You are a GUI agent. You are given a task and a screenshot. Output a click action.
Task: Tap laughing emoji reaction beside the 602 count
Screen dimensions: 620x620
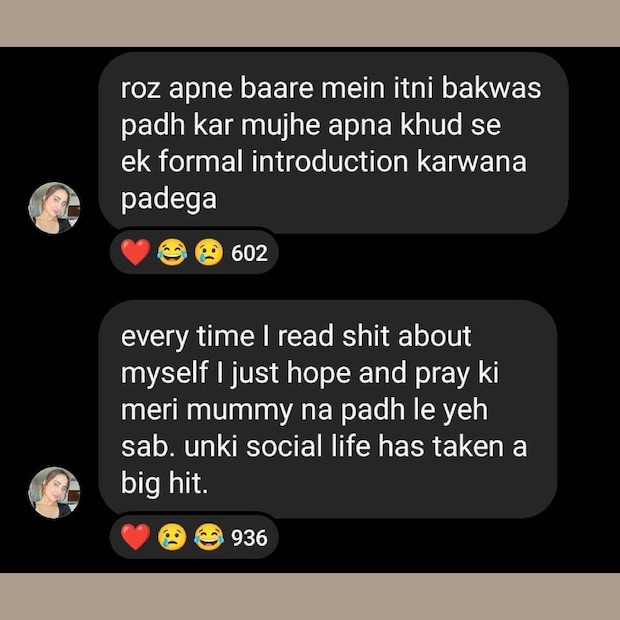[x=172, y=252]
